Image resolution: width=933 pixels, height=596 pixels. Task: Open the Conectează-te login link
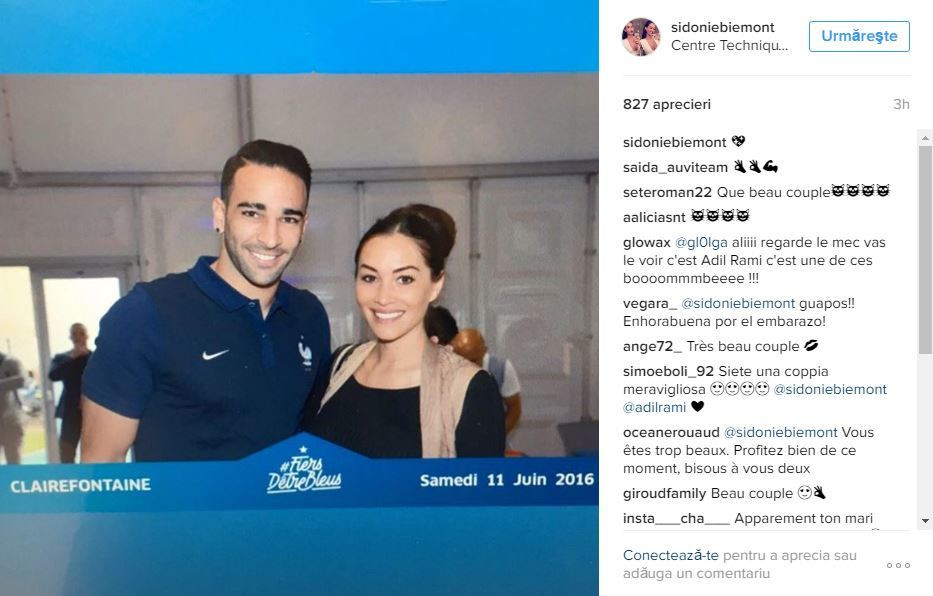tap(671, 555)
